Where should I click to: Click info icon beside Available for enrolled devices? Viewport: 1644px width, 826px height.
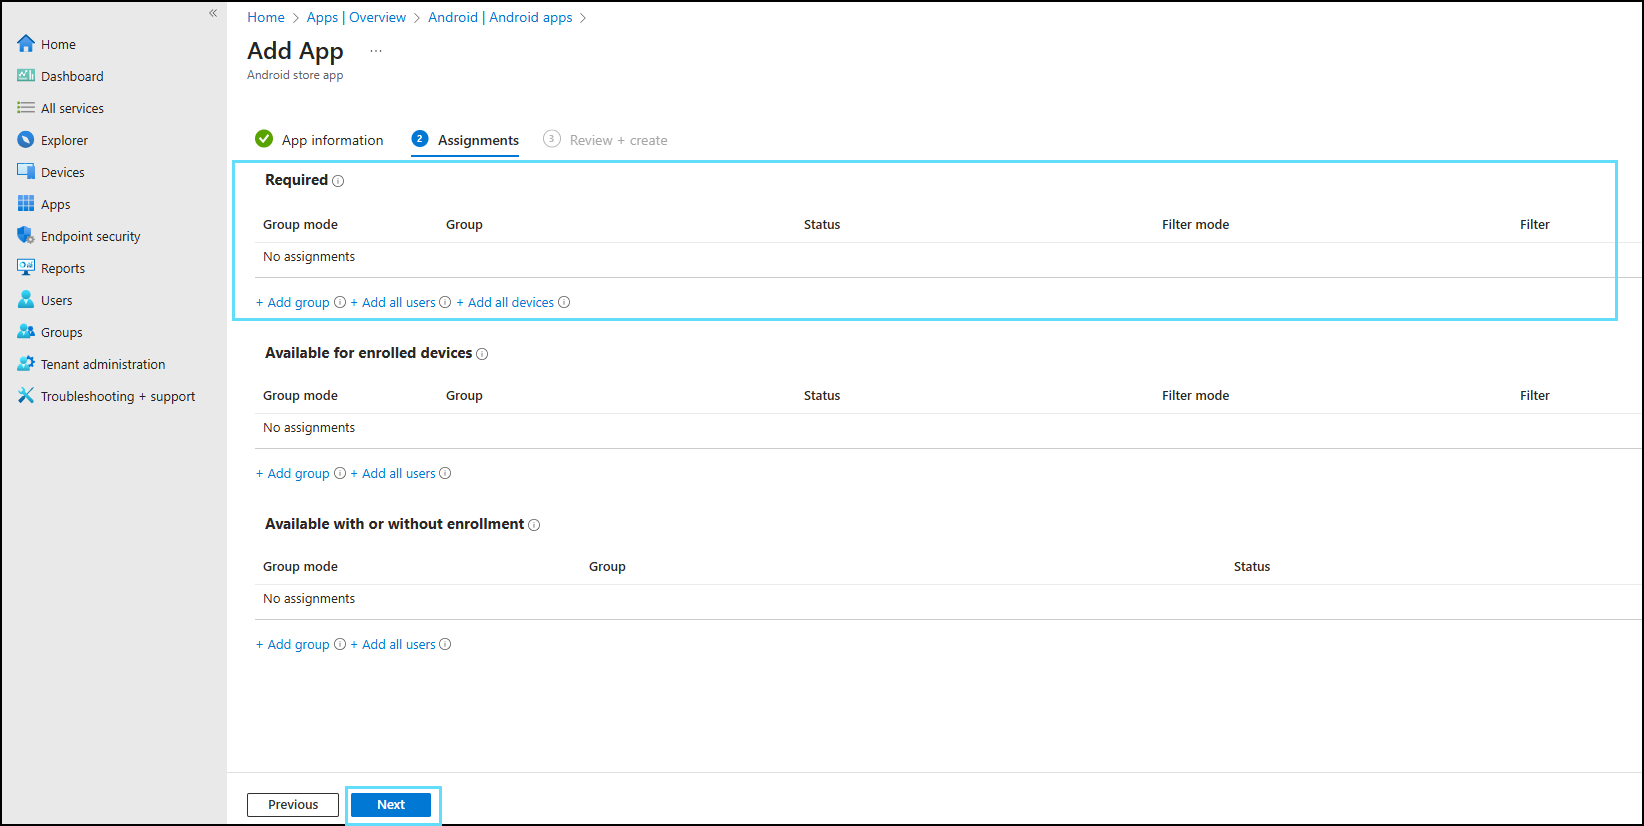pyautogui.click(x=482, y=354)
